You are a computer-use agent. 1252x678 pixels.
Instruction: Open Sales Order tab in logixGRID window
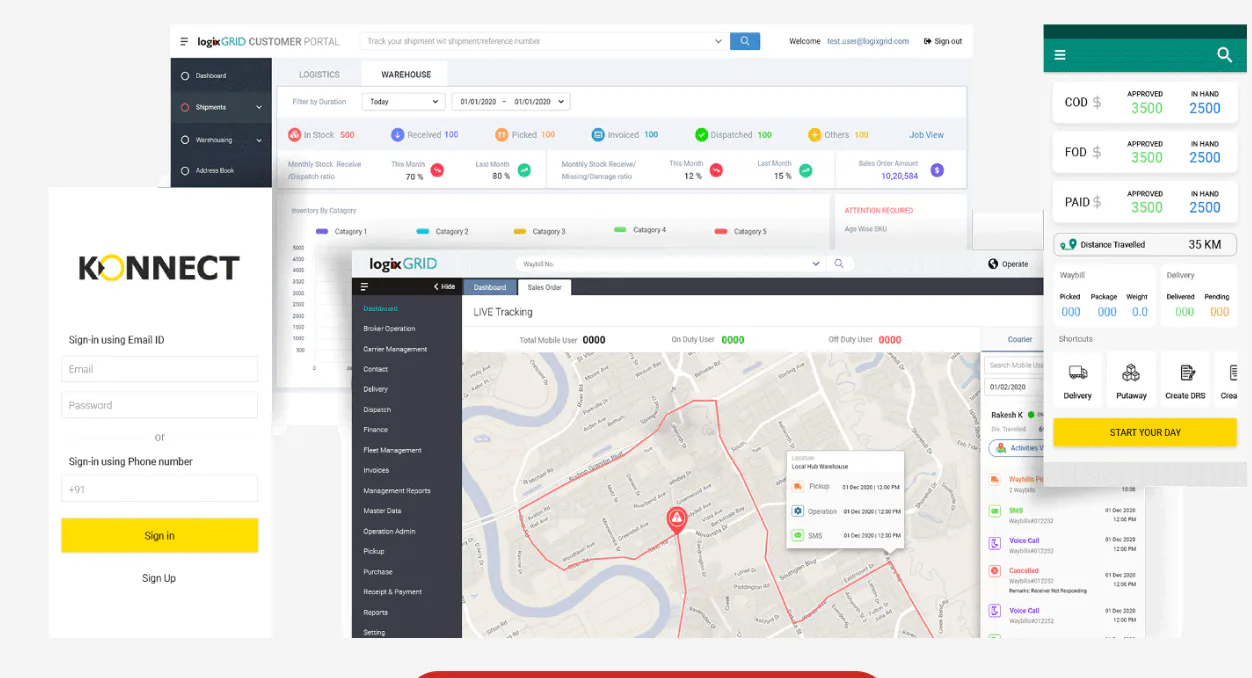pos(545,287)
